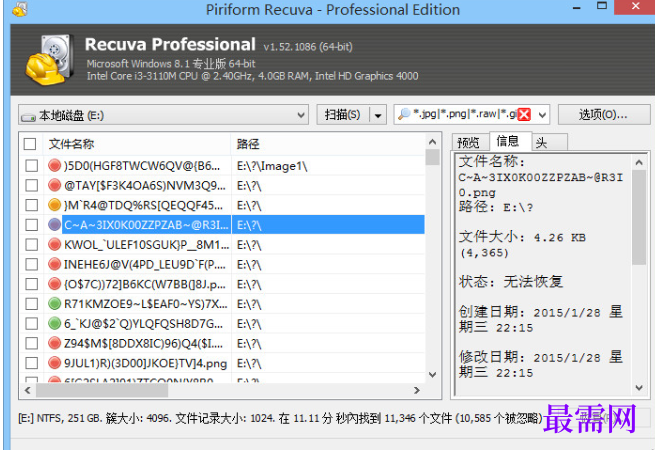Click the red status dot for Z94$M$[8DDX8IC
Image resolution: width=655 pixels, height=450 pixels.
click(x=54, y=343)
